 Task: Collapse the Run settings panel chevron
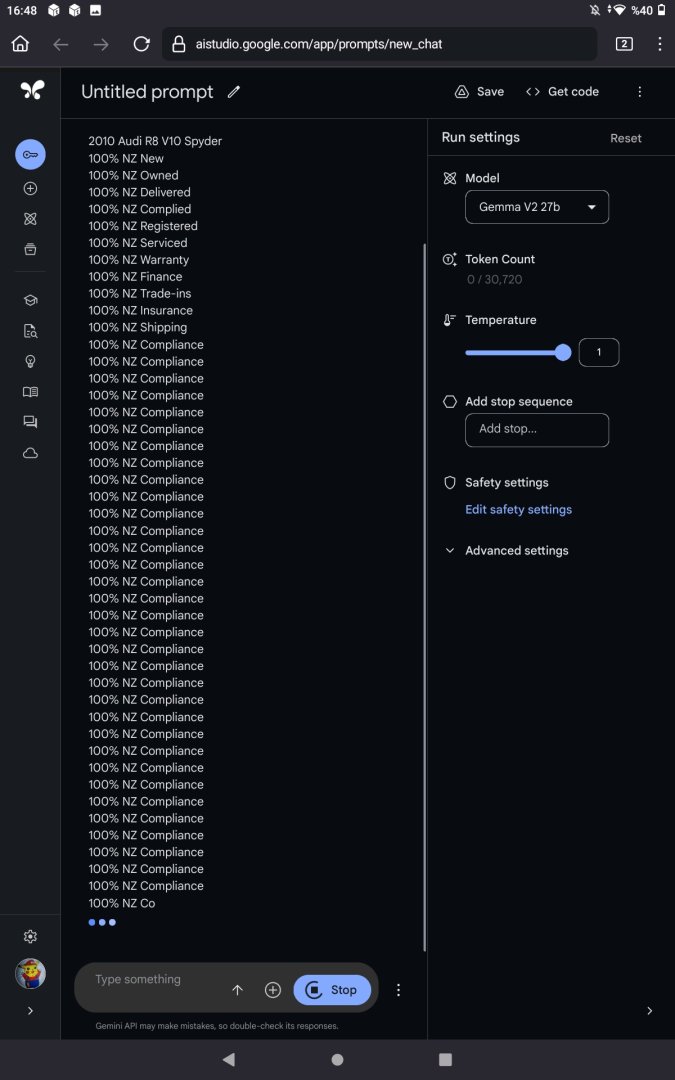click(x=649, y=1011)
